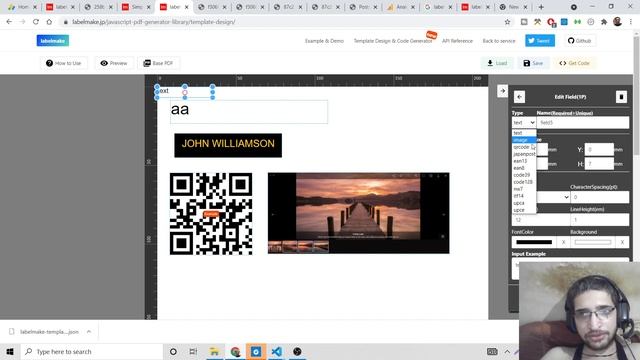
Task: Save the template
Action: 533,63
